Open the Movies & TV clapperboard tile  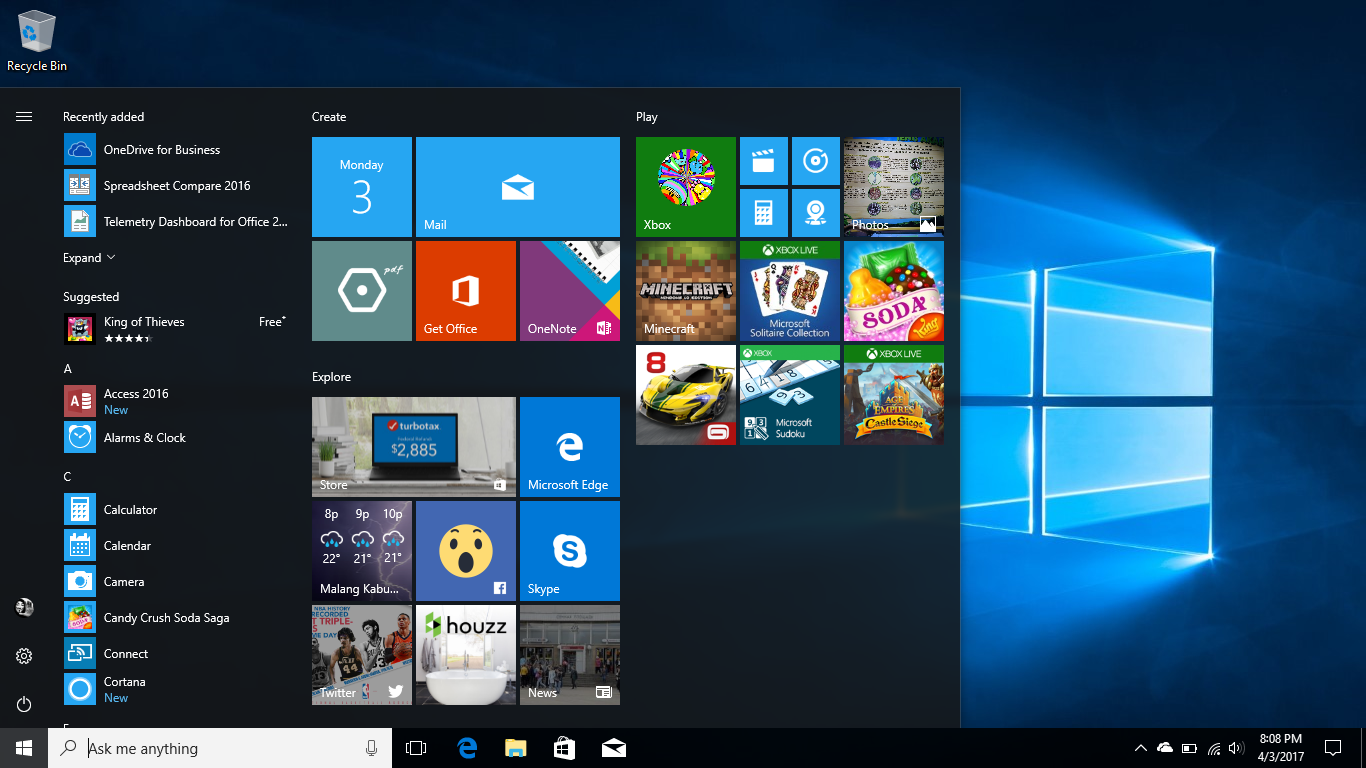click(764, 161)
